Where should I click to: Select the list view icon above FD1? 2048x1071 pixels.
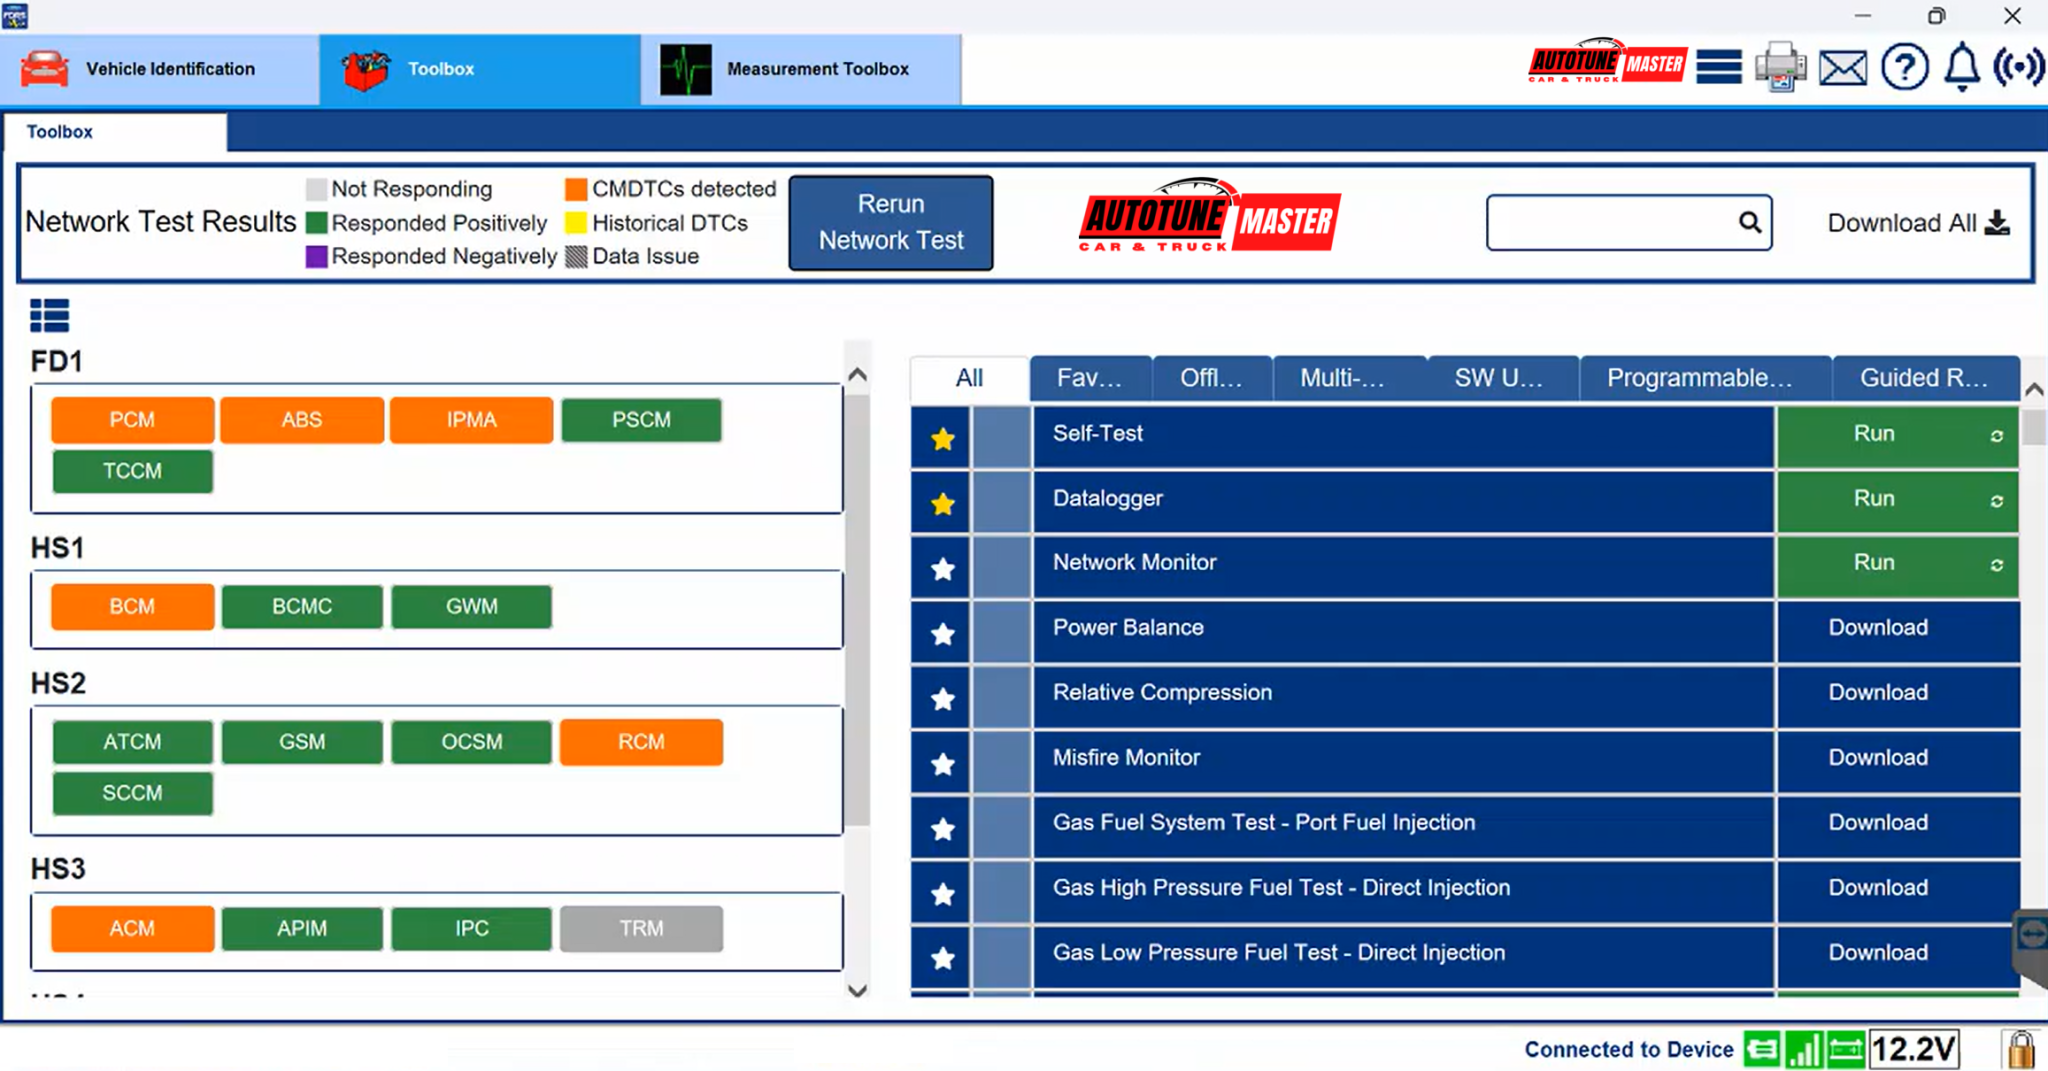[50, 314]
